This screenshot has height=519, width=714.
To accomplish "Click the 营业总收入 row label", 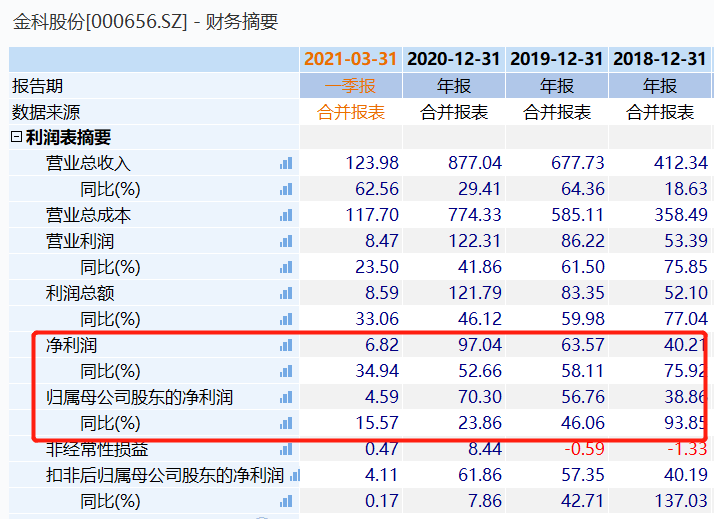I will pyautogui.click(x=88, y=163).
